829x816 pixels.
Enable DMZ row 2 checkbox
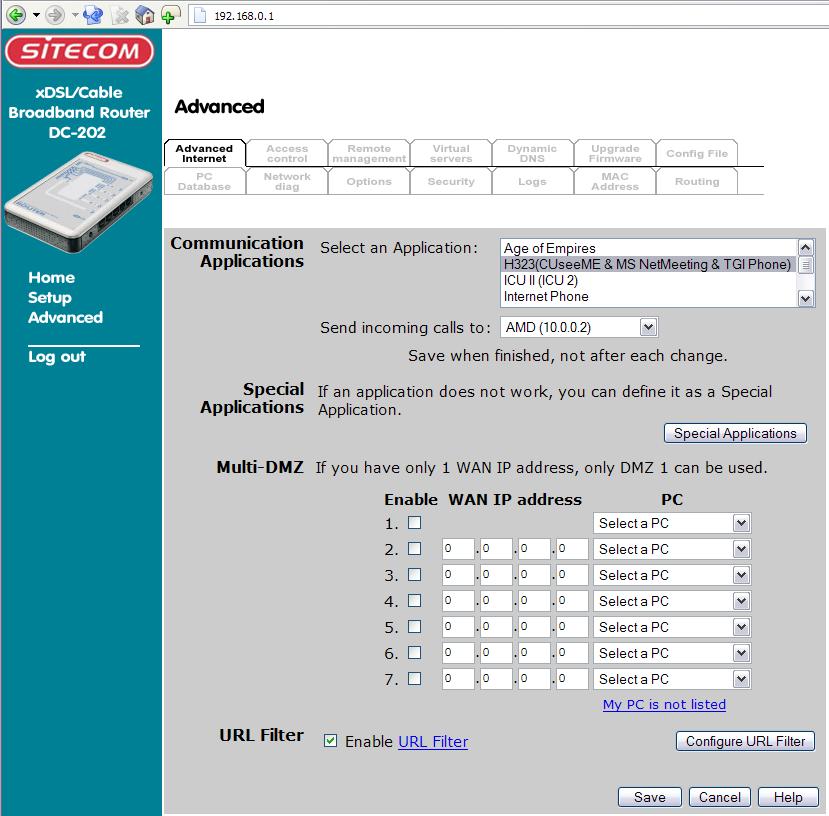click(414, 548)
